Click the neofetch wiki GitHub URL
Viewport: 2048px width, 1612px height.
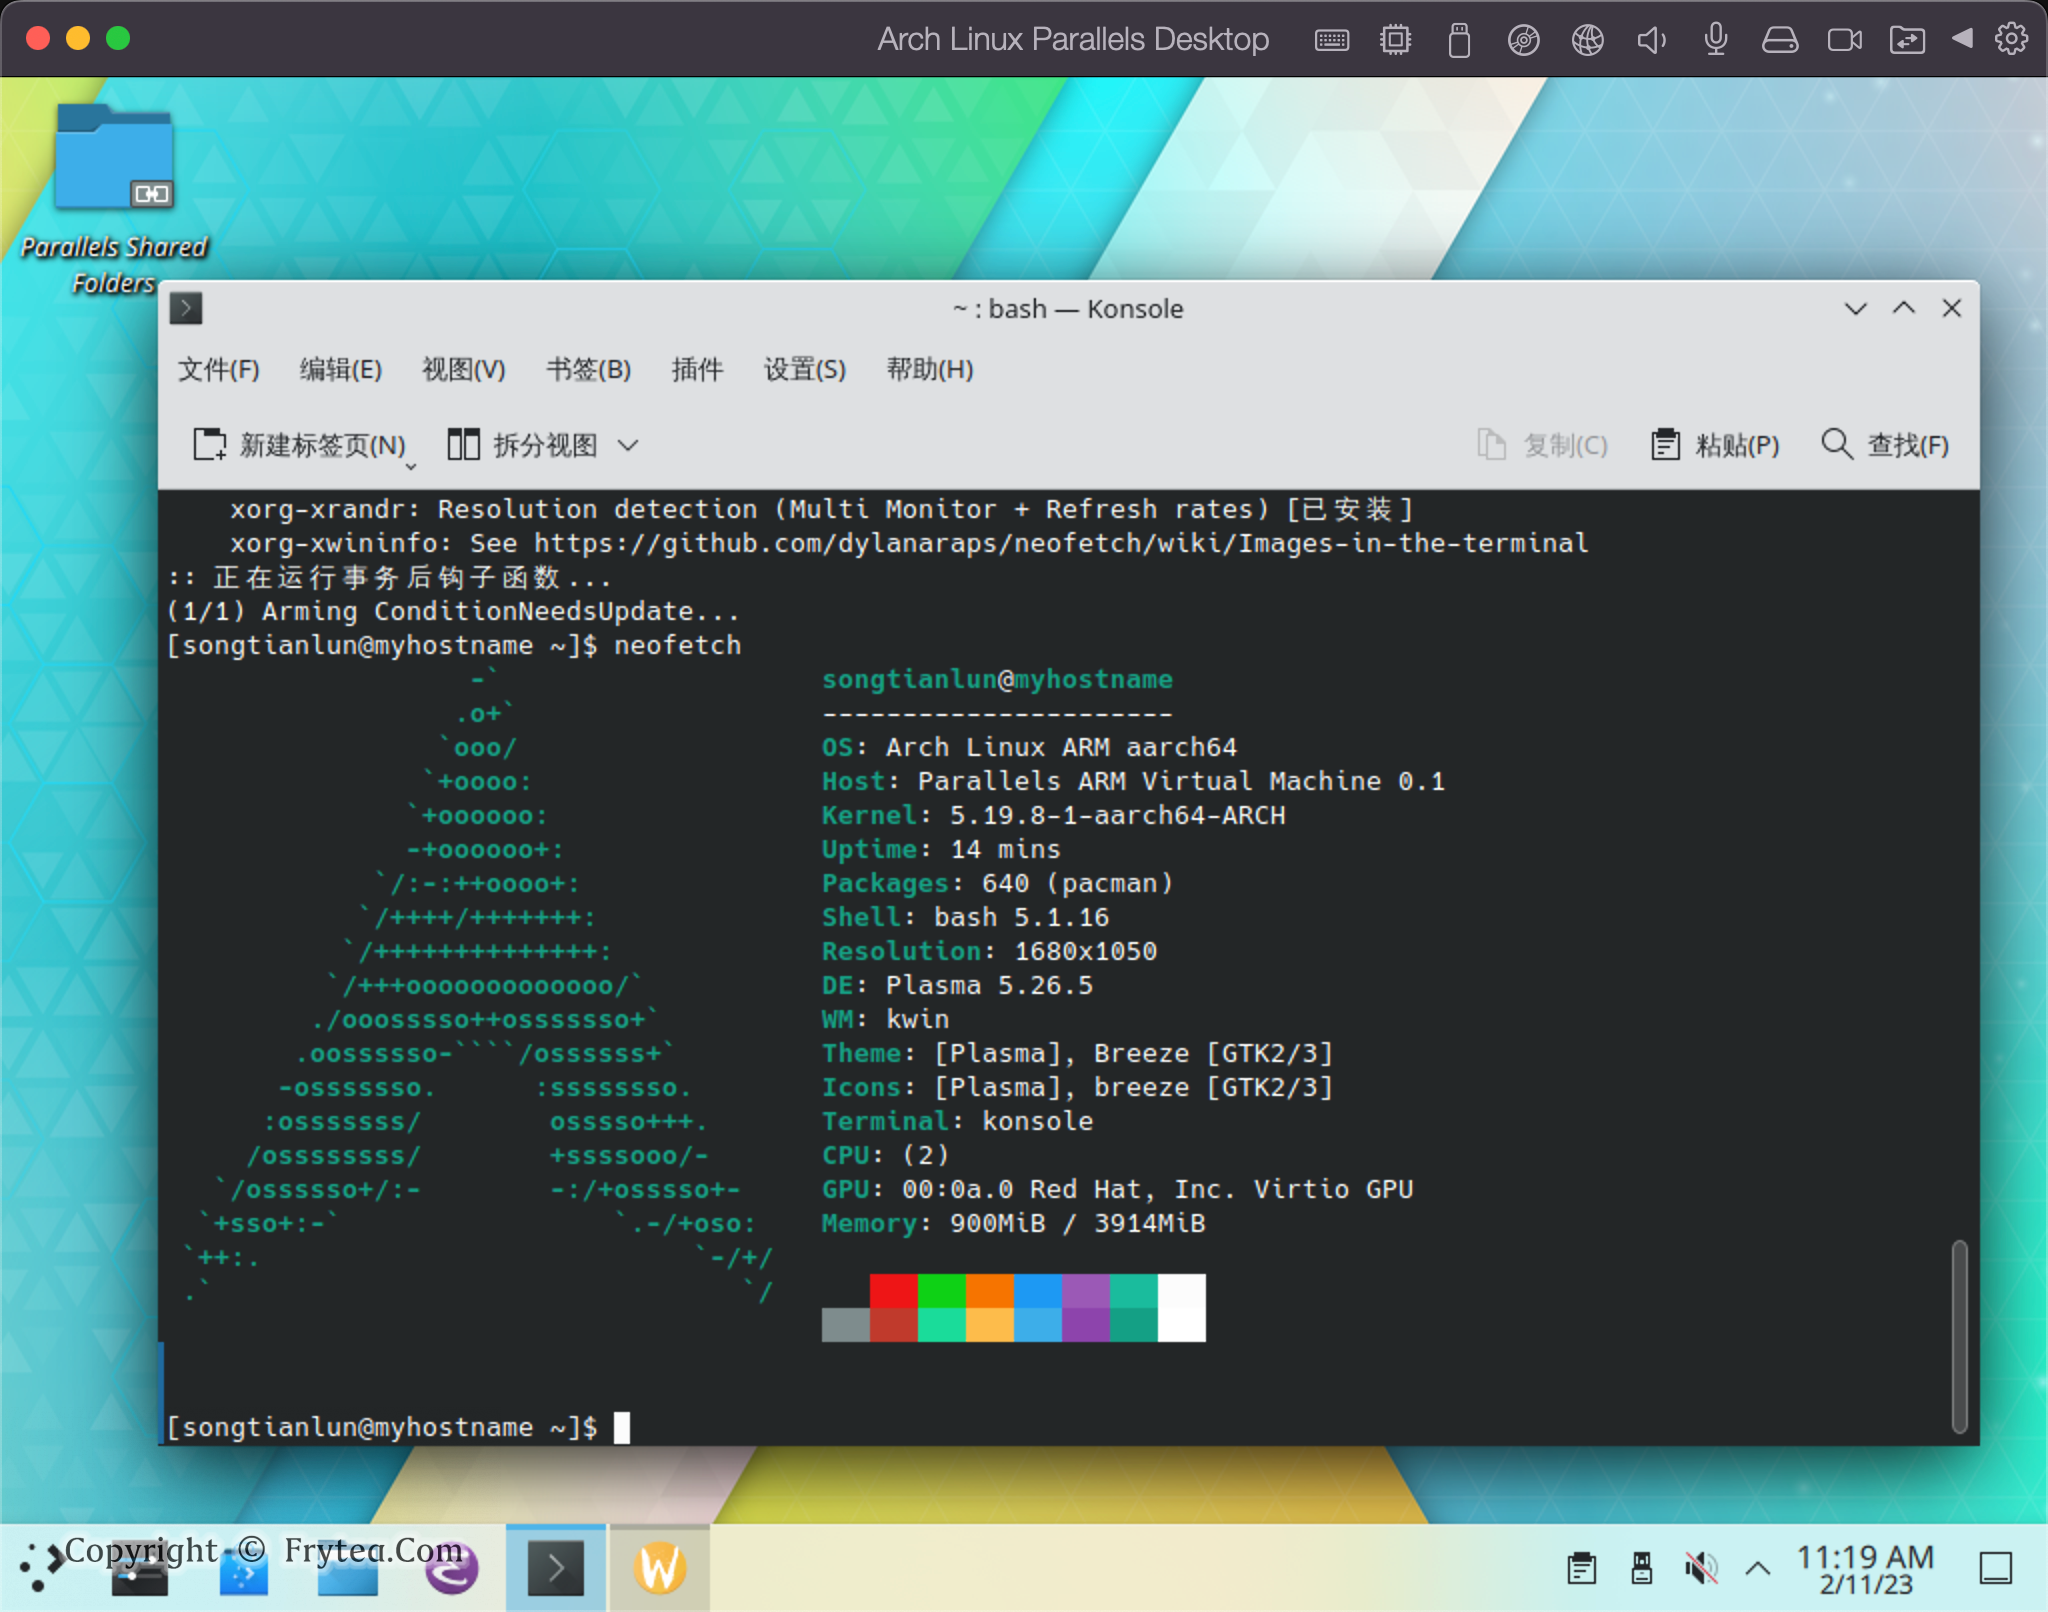click(1060, 543)
